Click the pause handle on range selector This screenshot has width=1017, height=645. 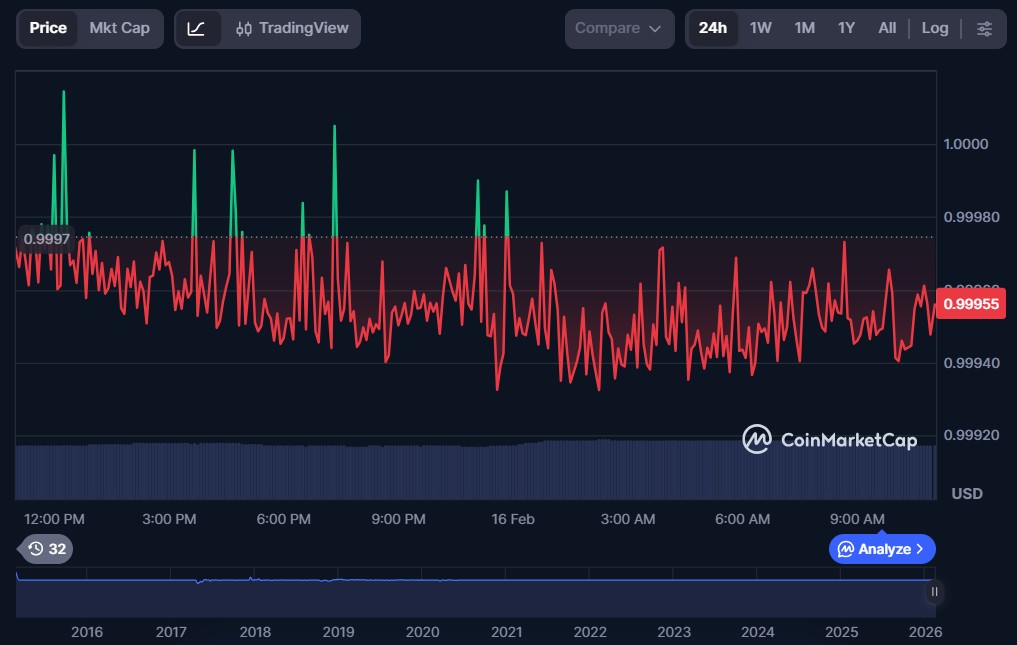[x=934, y=592]
